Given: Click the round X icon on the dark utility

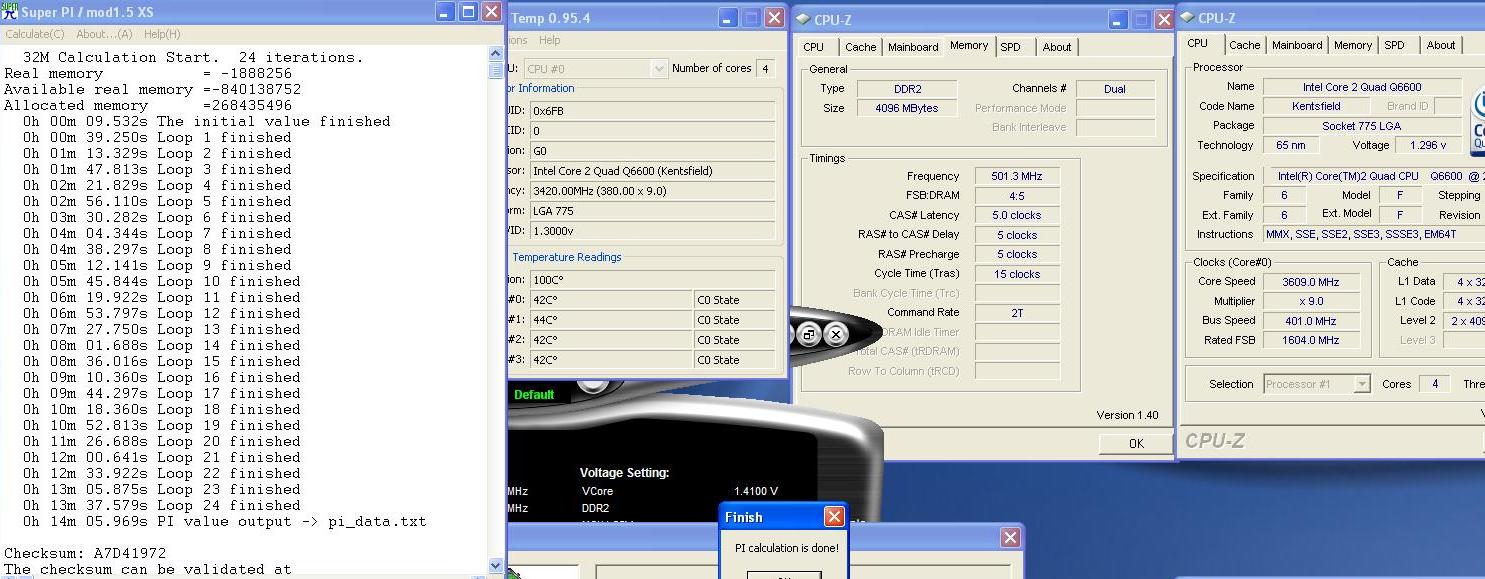Looking at the screenshot, I should point(835,335).
